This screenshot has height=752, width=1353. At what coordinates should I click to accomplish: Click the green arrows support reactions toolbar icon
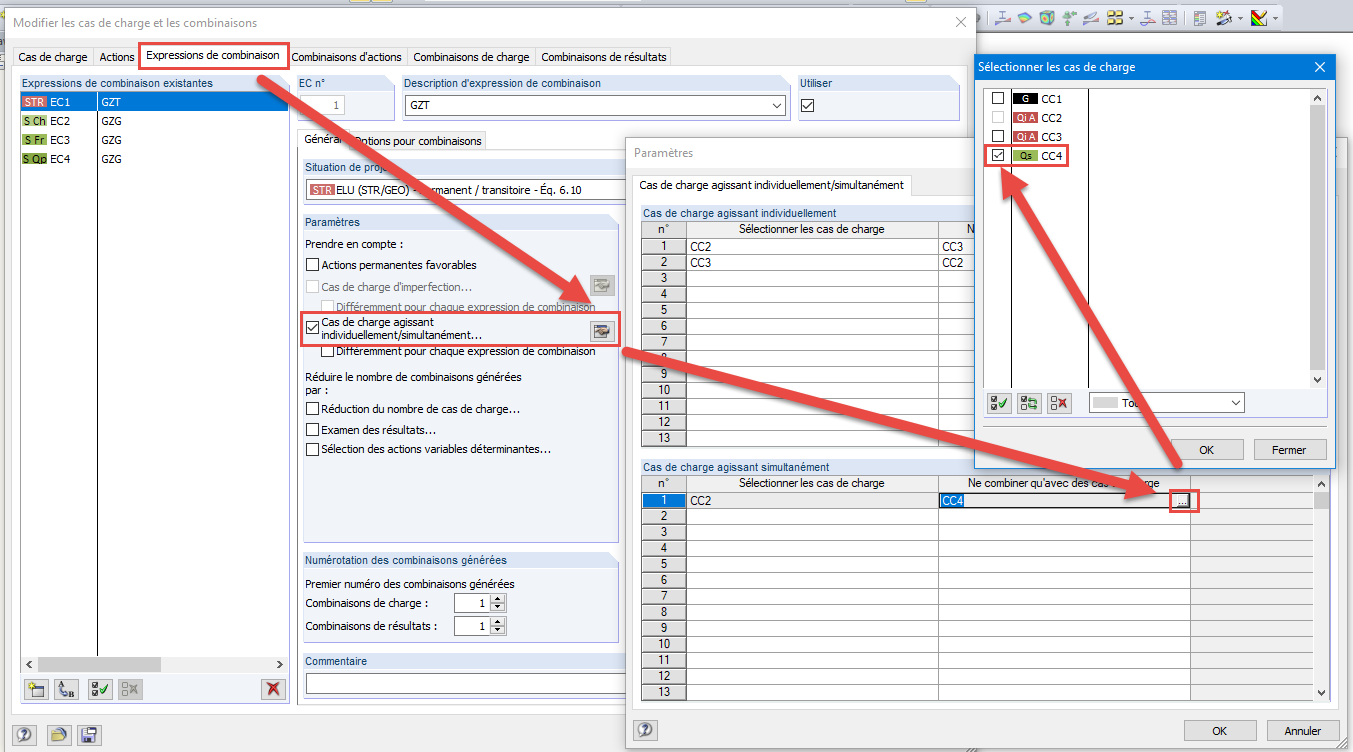pyautogui.click(x=1070, y=18)
